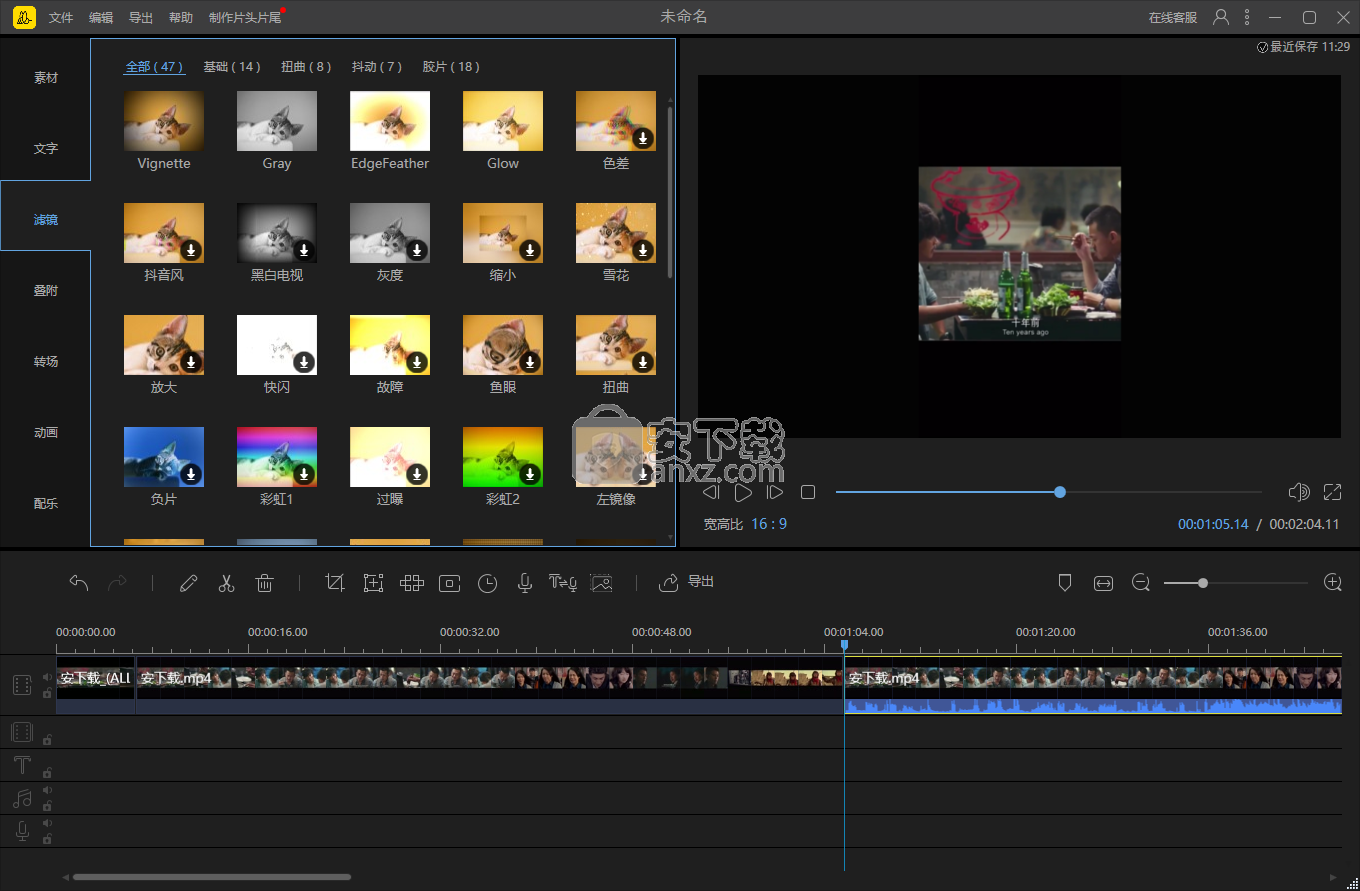This screenshot has width=1360, height=891.
Task: Step forward one frame
Action: 774,492
